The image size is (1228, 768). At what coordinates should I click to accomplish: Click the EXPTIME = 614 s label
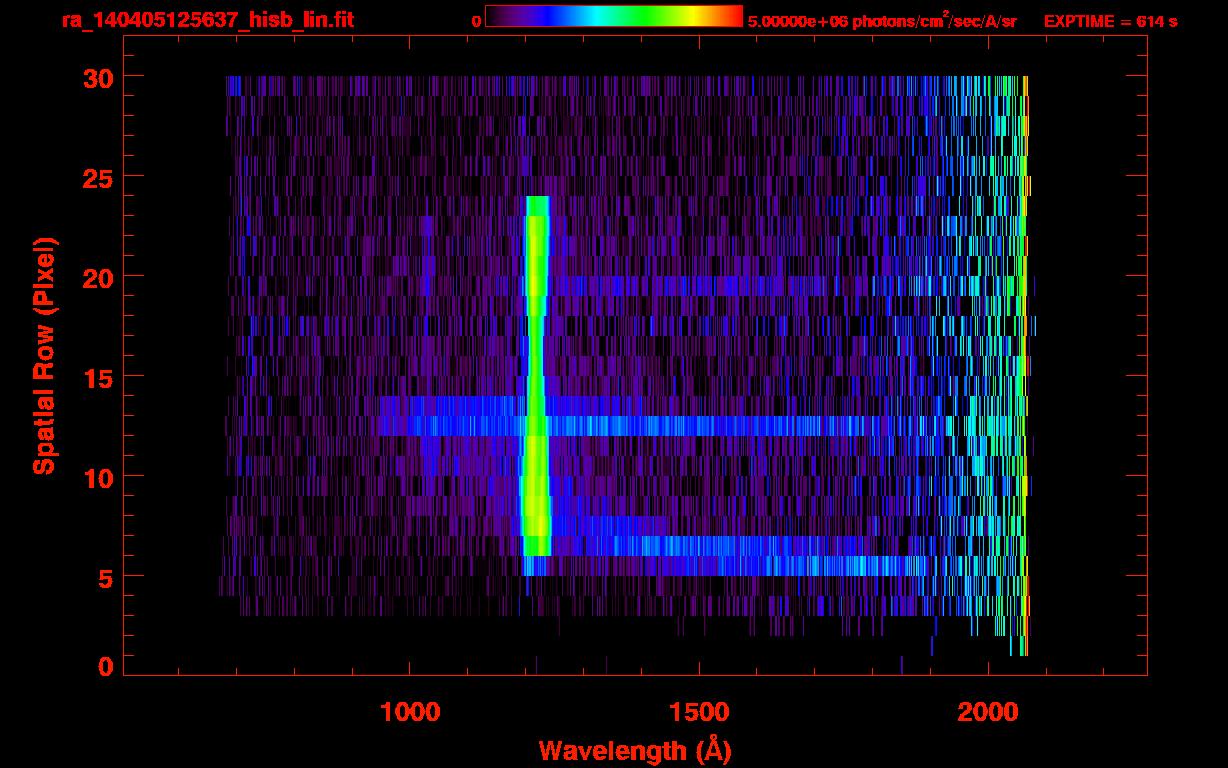[1110, 21]
